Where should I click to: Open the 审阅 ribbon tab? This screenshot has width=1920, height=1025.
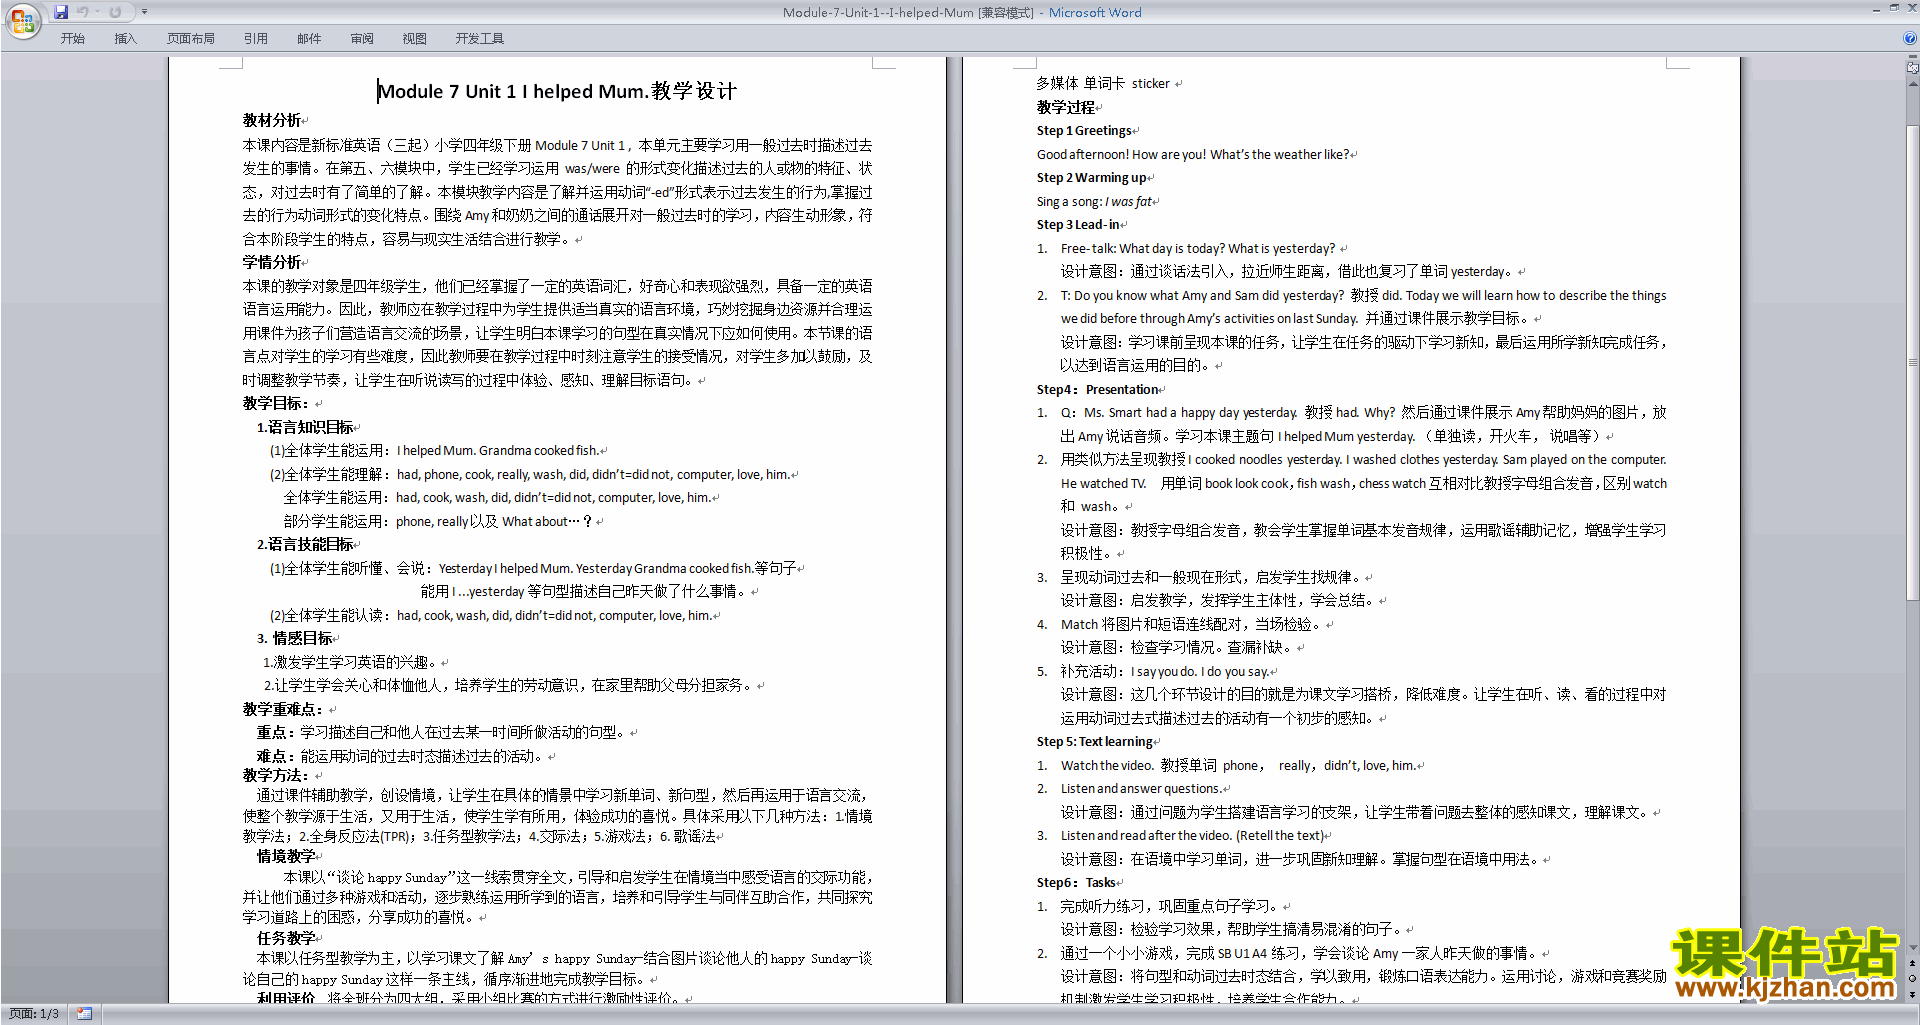tap(362, 38)
